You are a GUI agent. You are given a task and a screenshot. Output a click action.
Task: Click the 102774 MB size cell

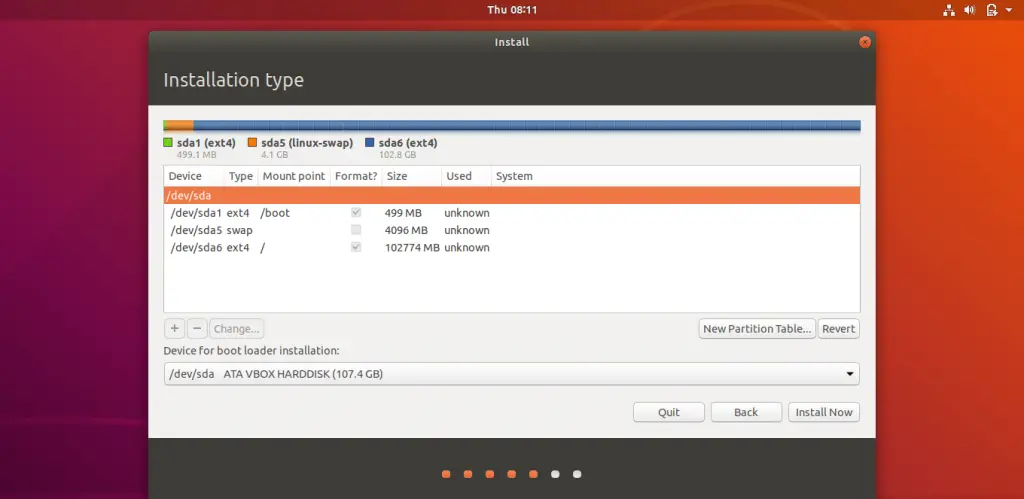[x=412, y=248]
